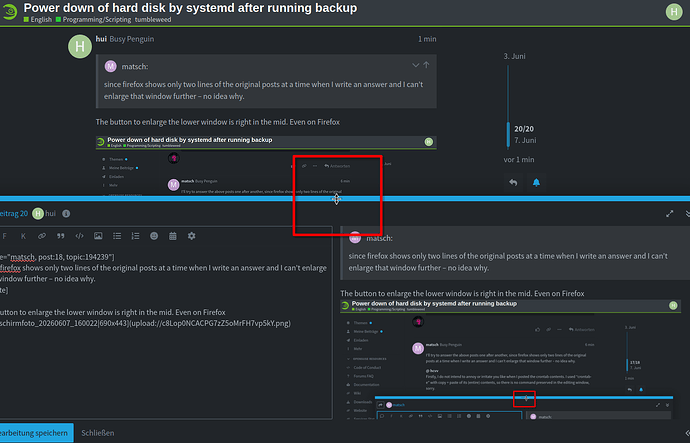Open notification bell in topic timeline
This screenshot has height=443, width=690.
tap(536, 183)
